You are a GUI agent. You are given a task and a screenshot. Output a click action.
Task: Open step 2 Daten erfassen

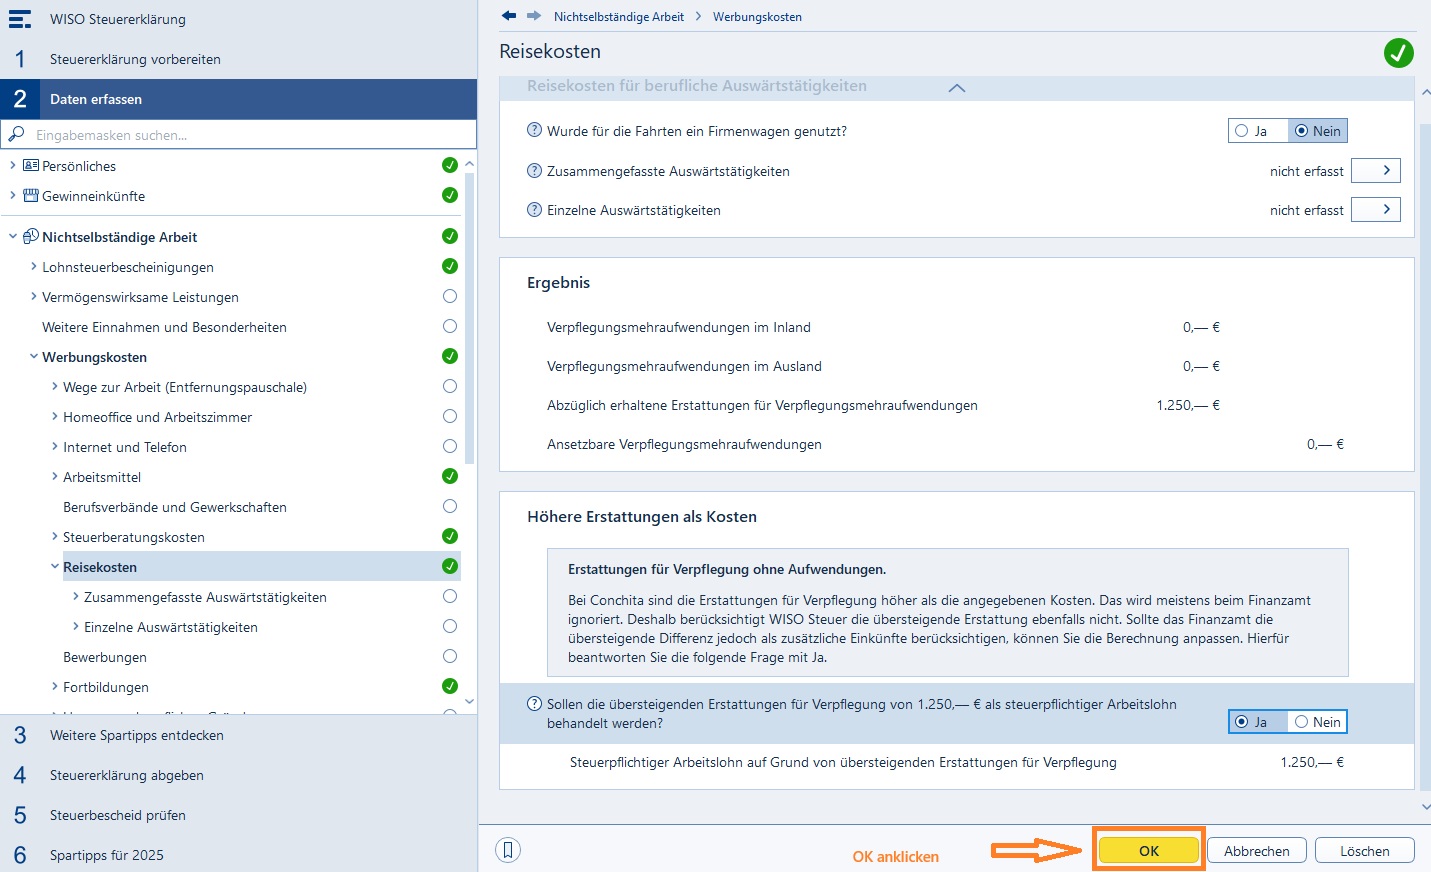(x=238, y=99)
